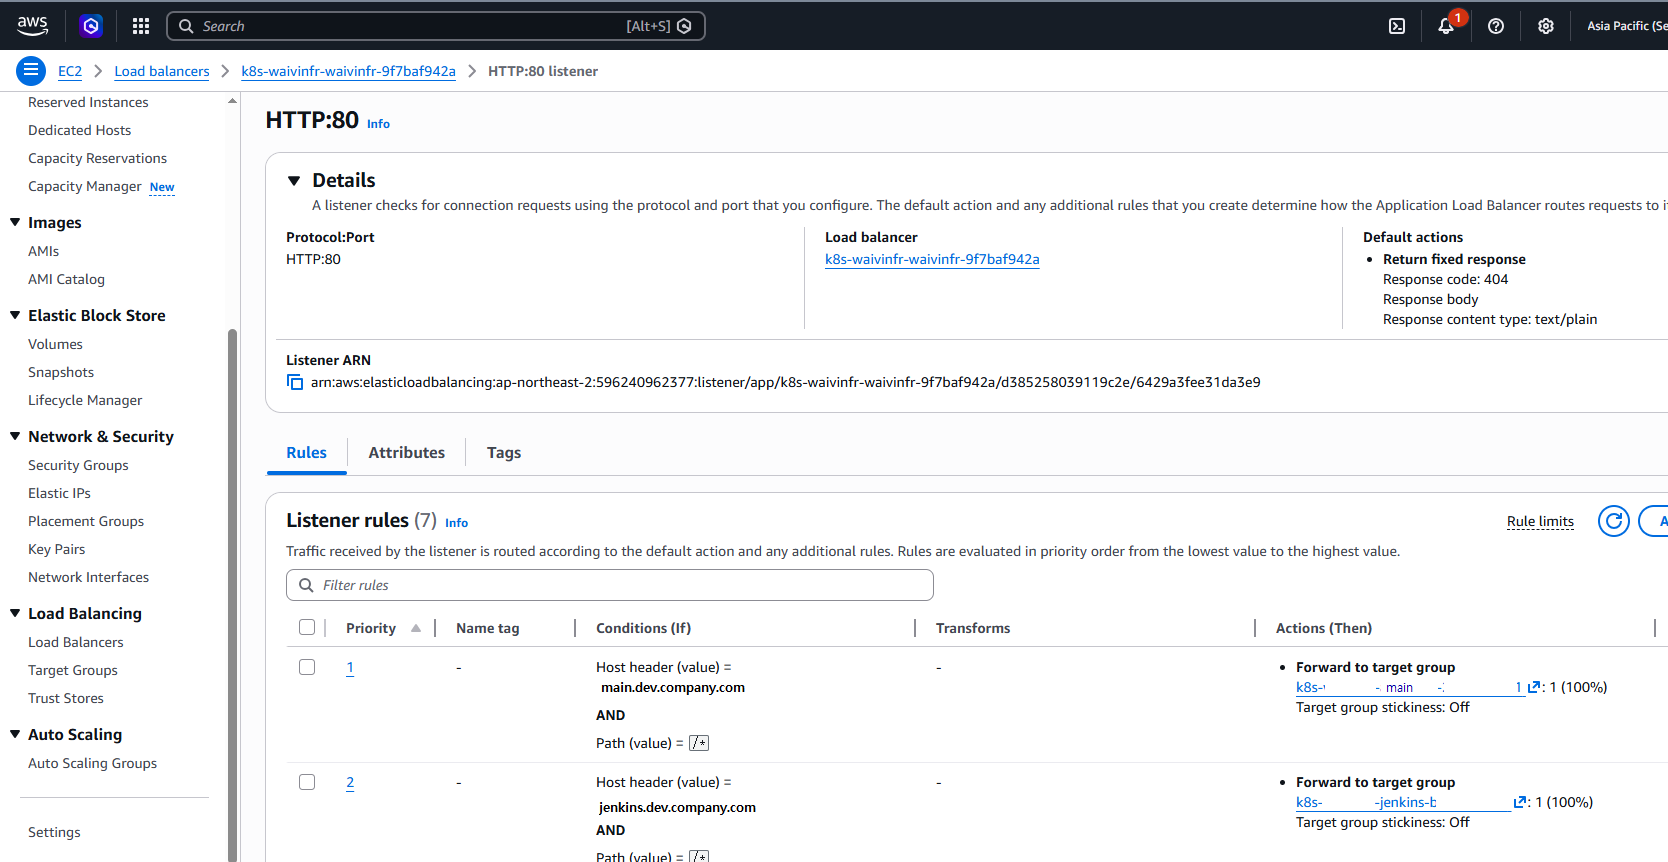This screenshot has height=862, width=1668.
Task: Open the notifications bell
Action: [1446, 26]
